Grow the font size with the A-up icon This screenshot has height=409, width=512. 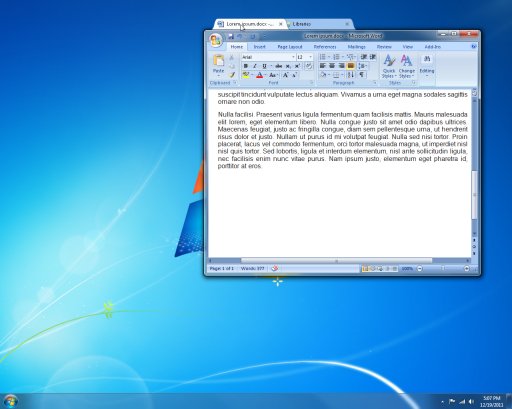(285, 75)
